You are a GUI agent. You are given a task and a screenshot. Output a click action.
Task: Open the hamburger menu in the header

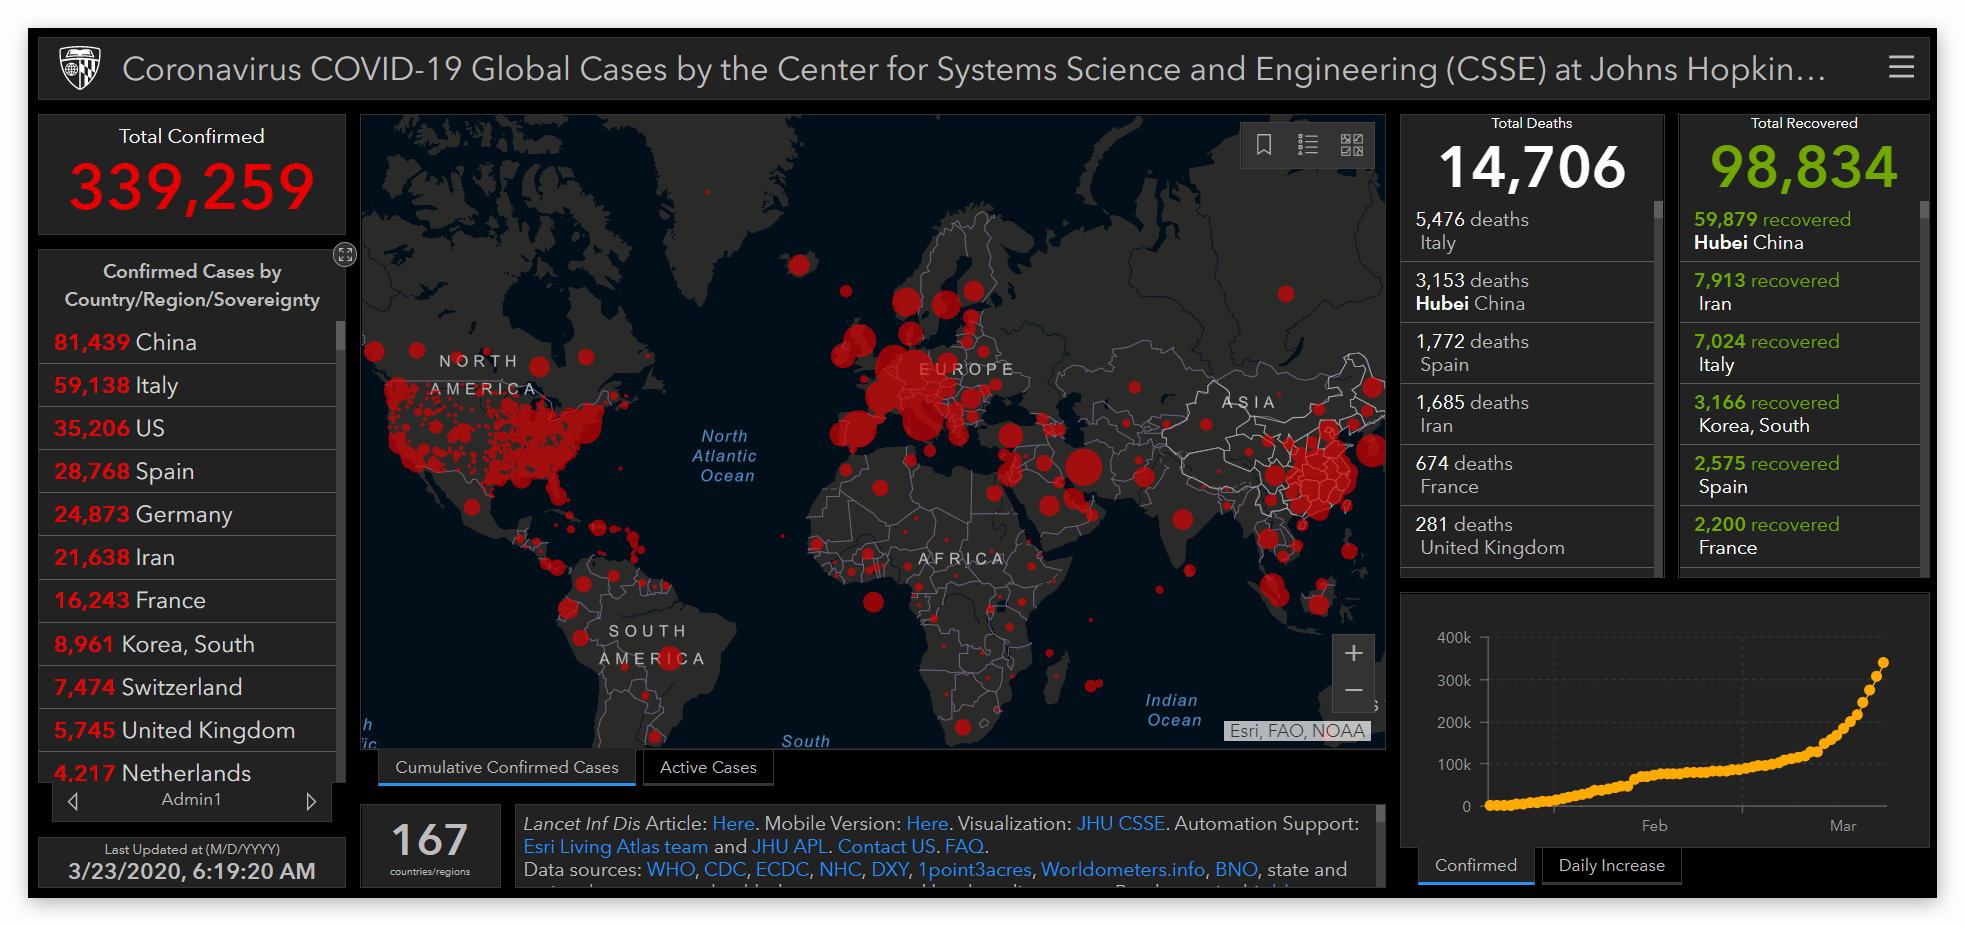click(1900, 67)
